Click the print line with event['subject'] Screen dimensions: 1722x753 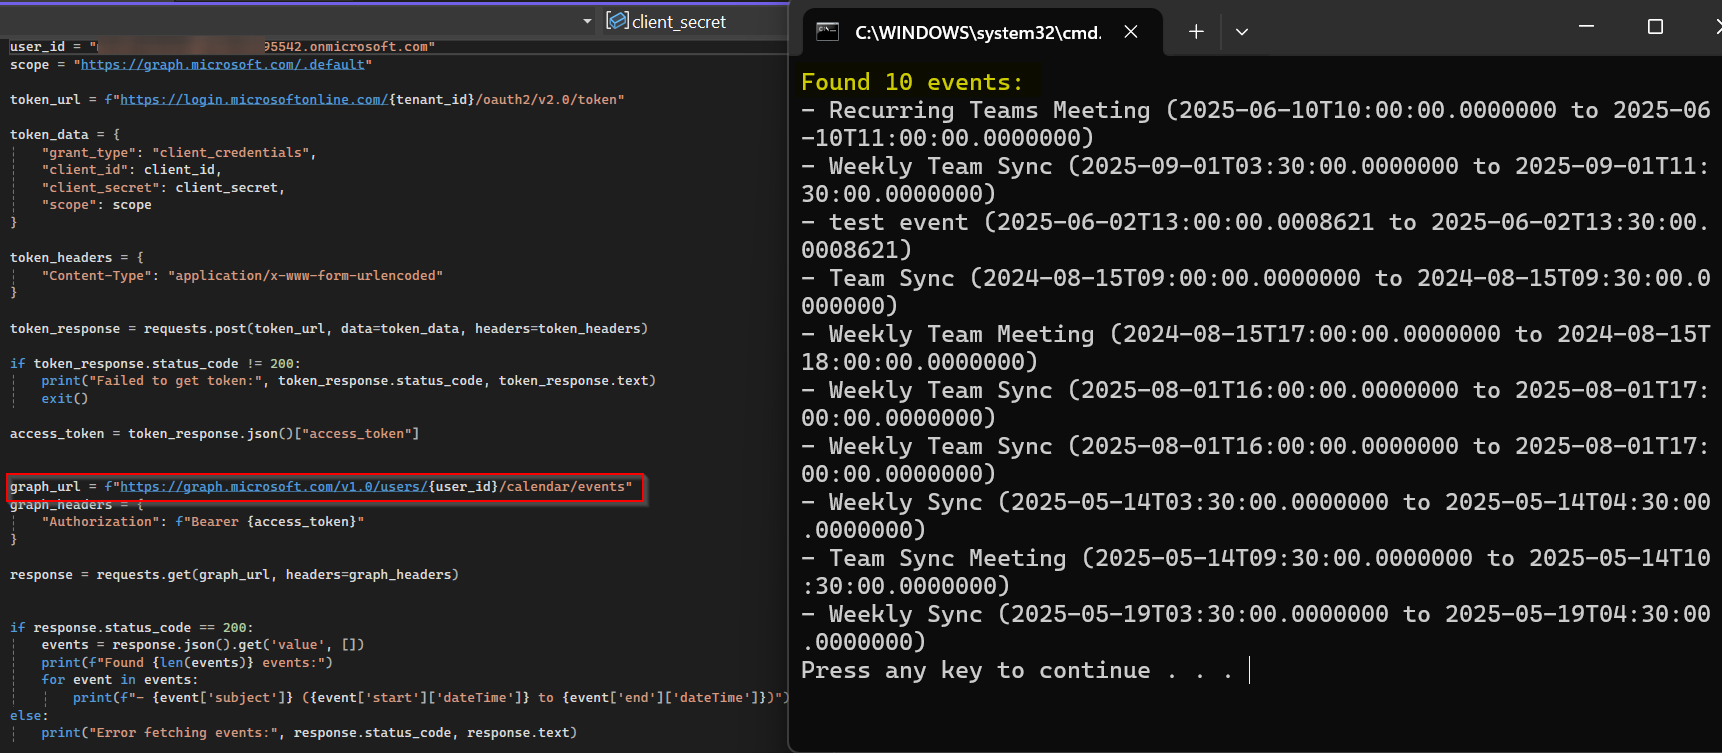[x=431, y=698]
